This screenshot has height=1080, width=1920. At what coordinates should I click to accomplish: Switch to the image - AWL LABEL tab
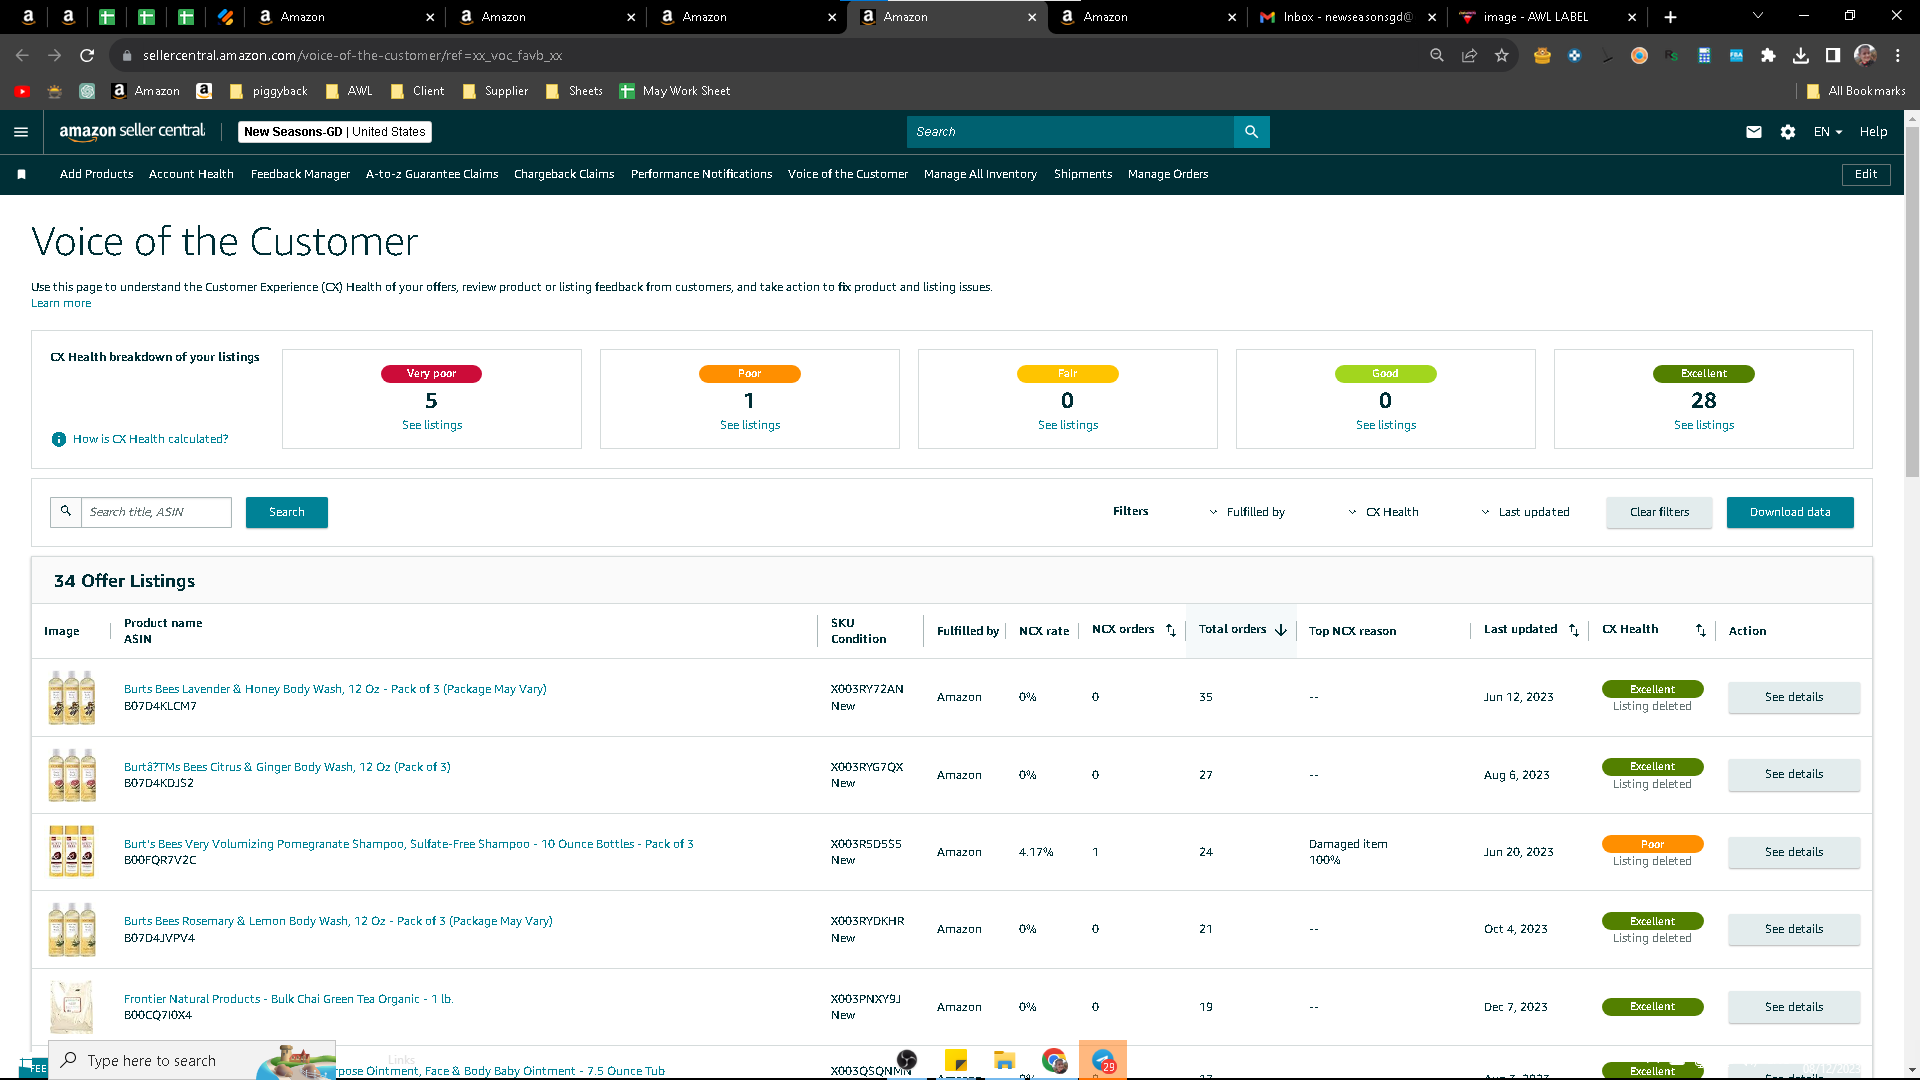click(1548, 17)
